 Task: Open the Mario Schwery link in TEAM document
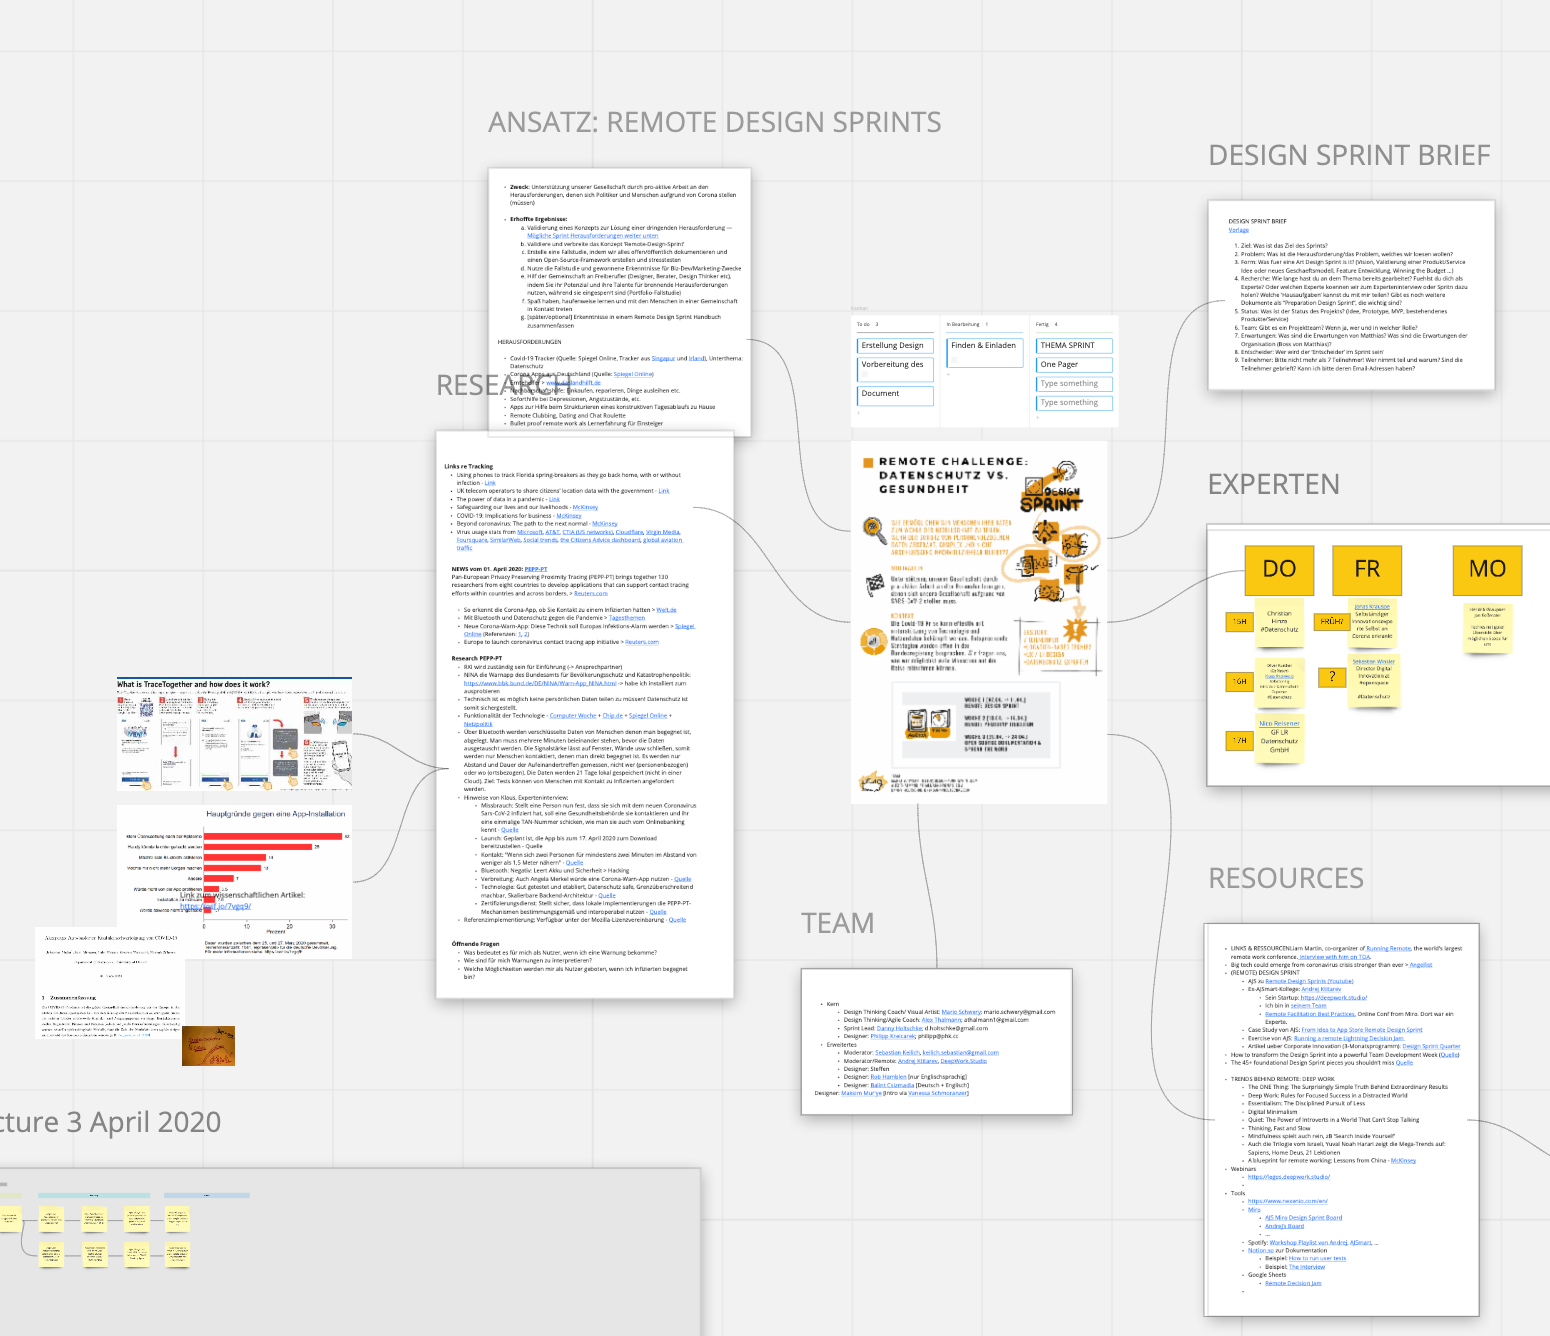[961, 1012]
